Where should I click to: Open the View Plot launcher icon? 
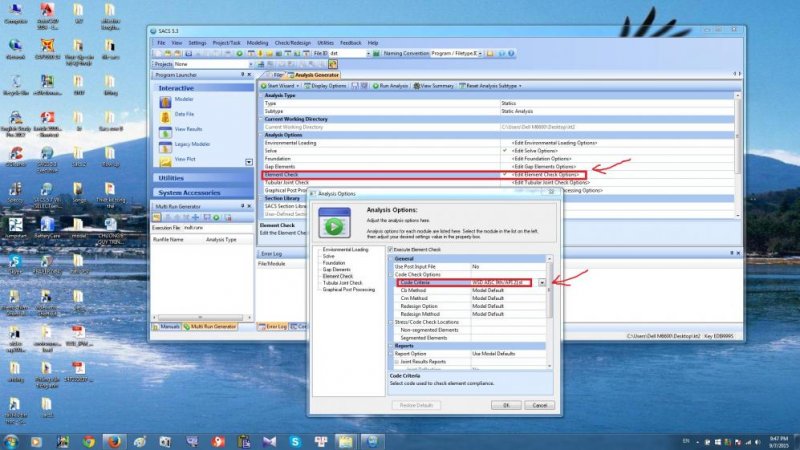point(165,161)
